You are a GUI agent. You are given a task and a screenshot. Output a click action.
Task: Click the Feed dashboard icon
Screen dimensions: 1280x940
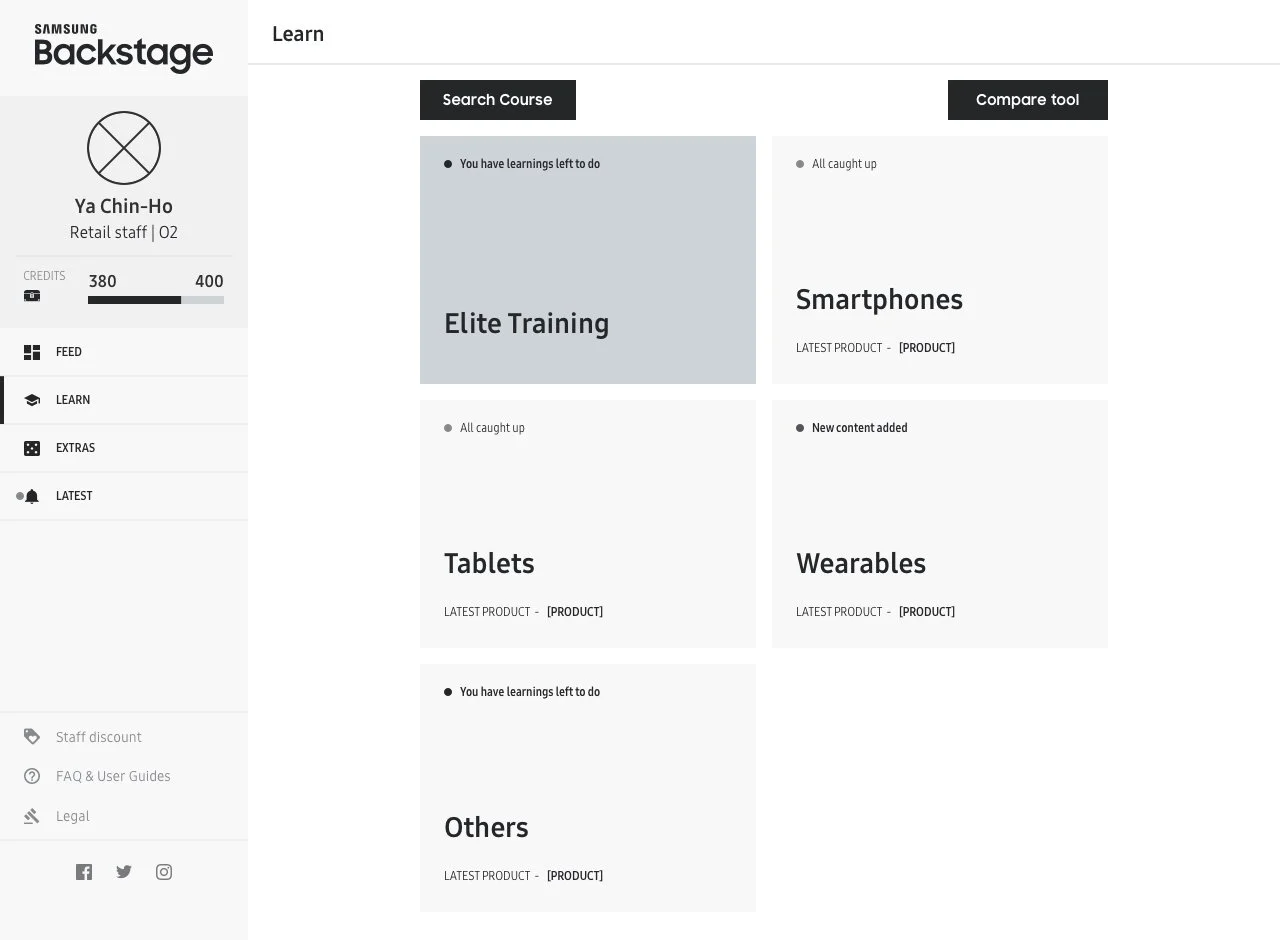pos(32,352)
